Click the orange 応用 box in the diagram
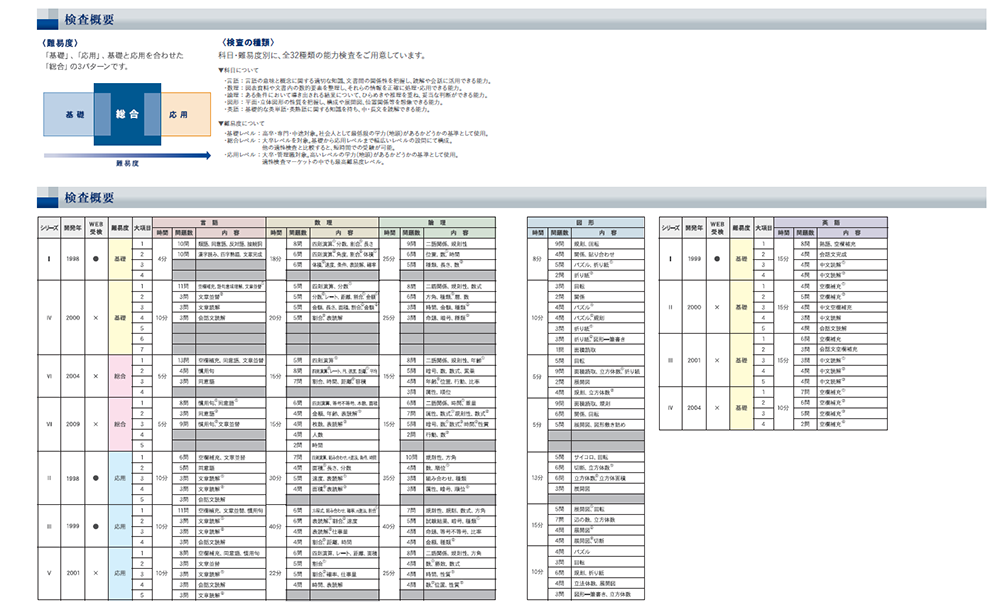This screenshot has height=610, width=1000. (177, 115)
